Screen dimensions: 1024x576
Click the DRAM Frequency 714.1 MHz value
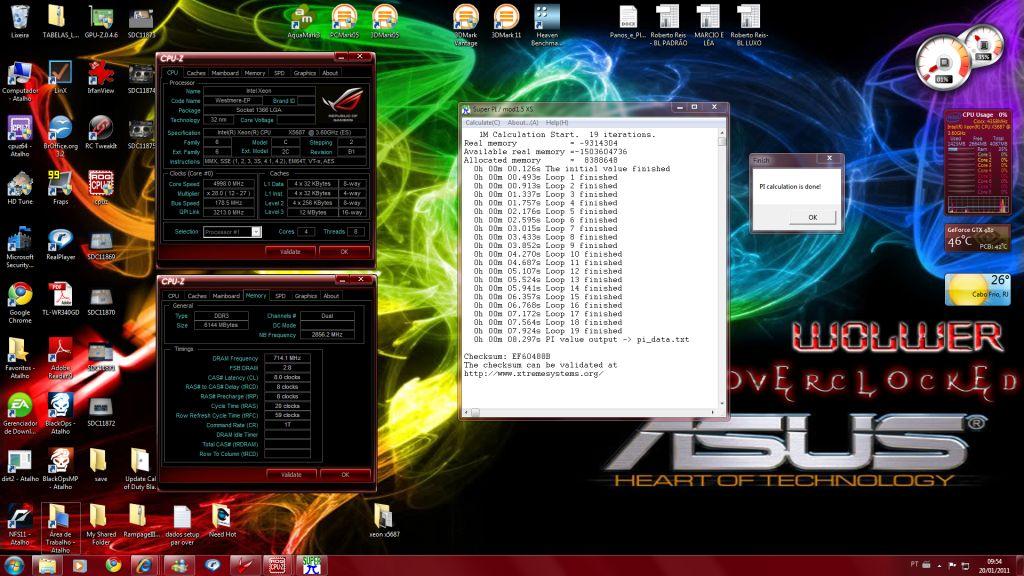pos(287,358)
